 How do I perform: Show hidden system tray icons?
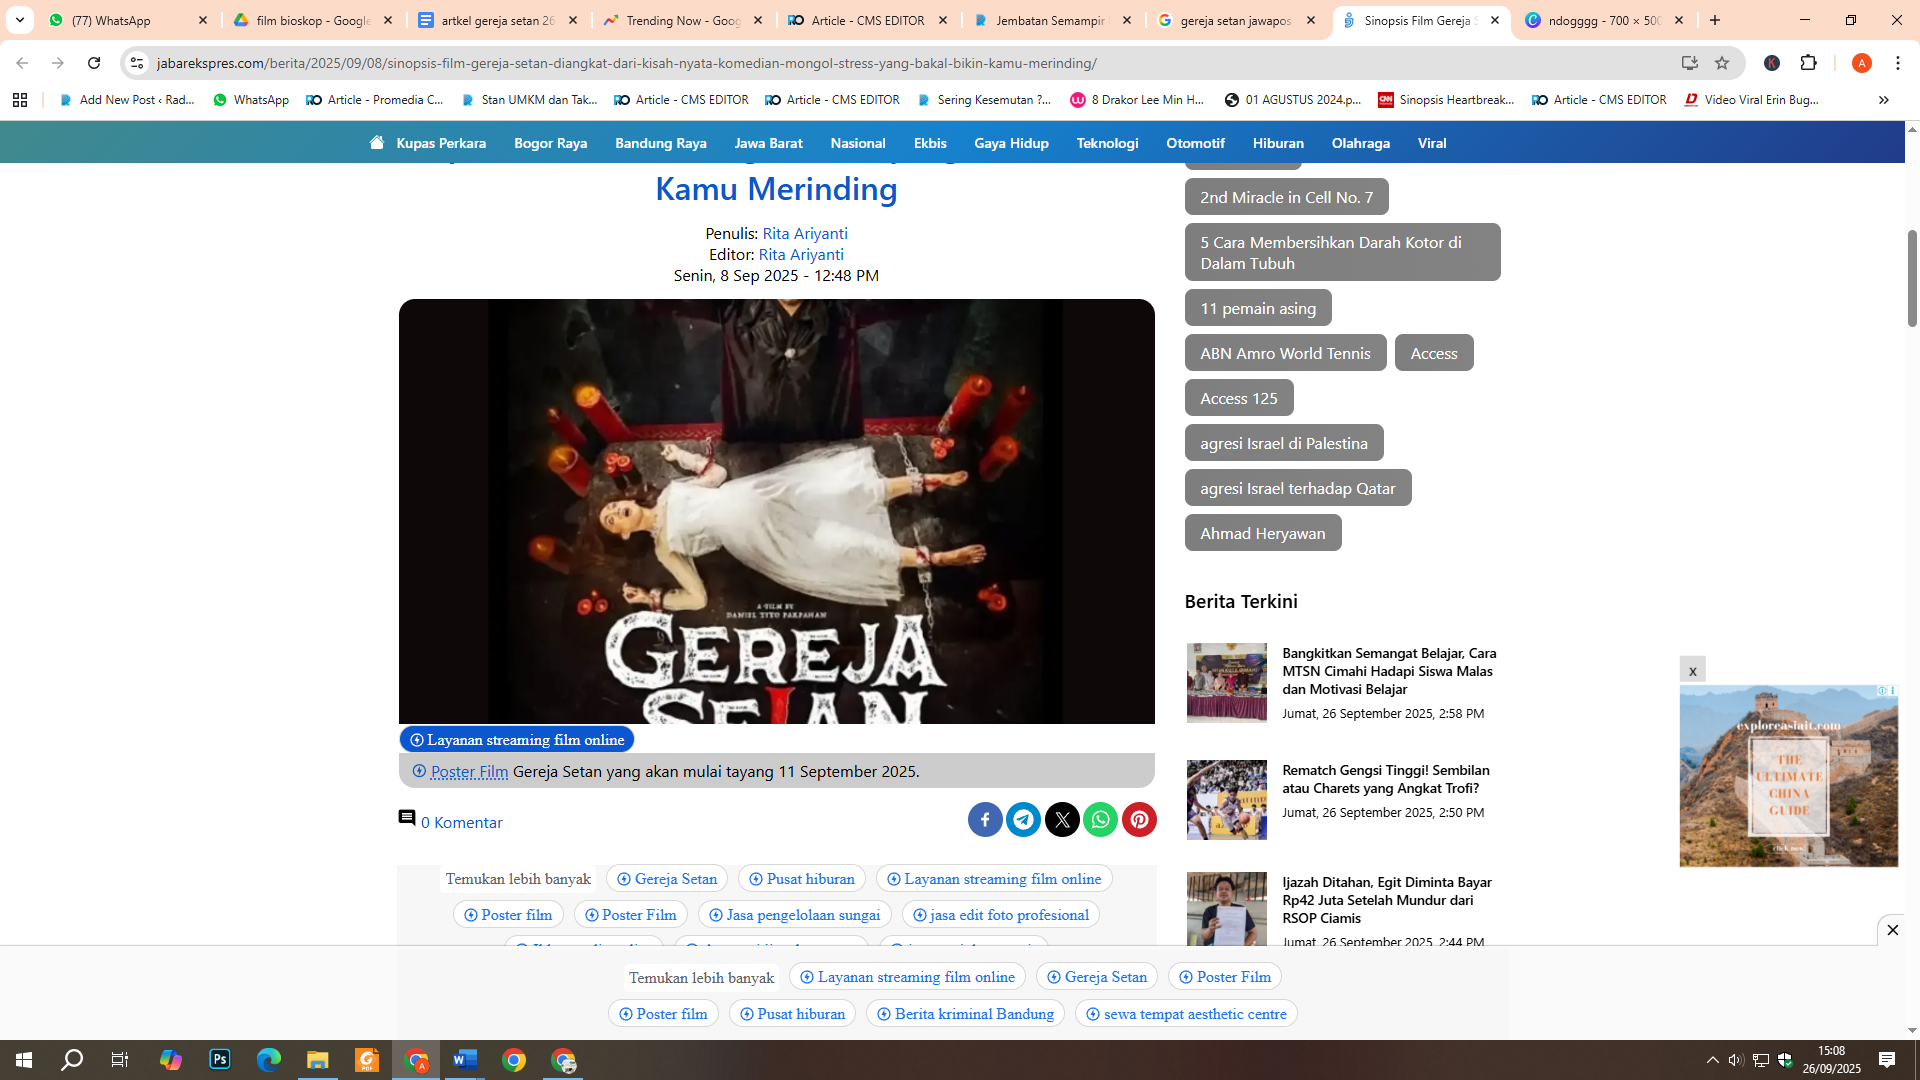point(1713,1060)
